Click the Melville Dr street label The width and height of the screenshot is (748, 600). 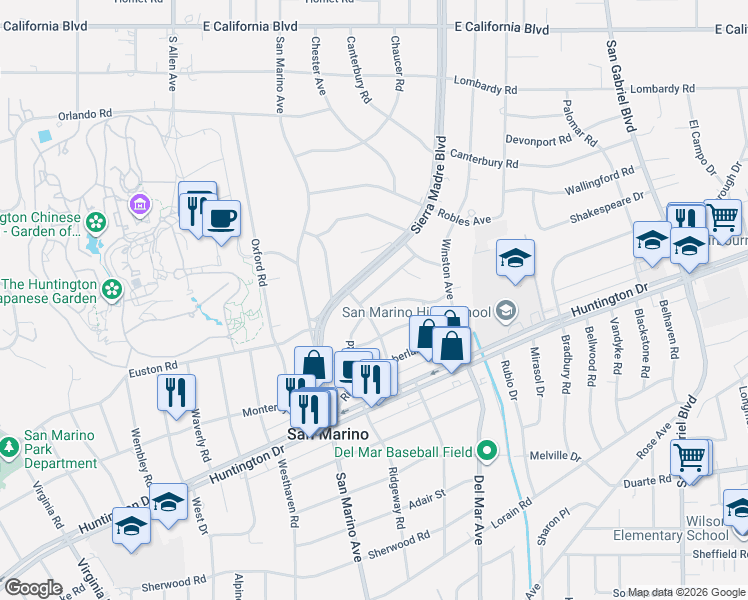[x=556, y=456]
